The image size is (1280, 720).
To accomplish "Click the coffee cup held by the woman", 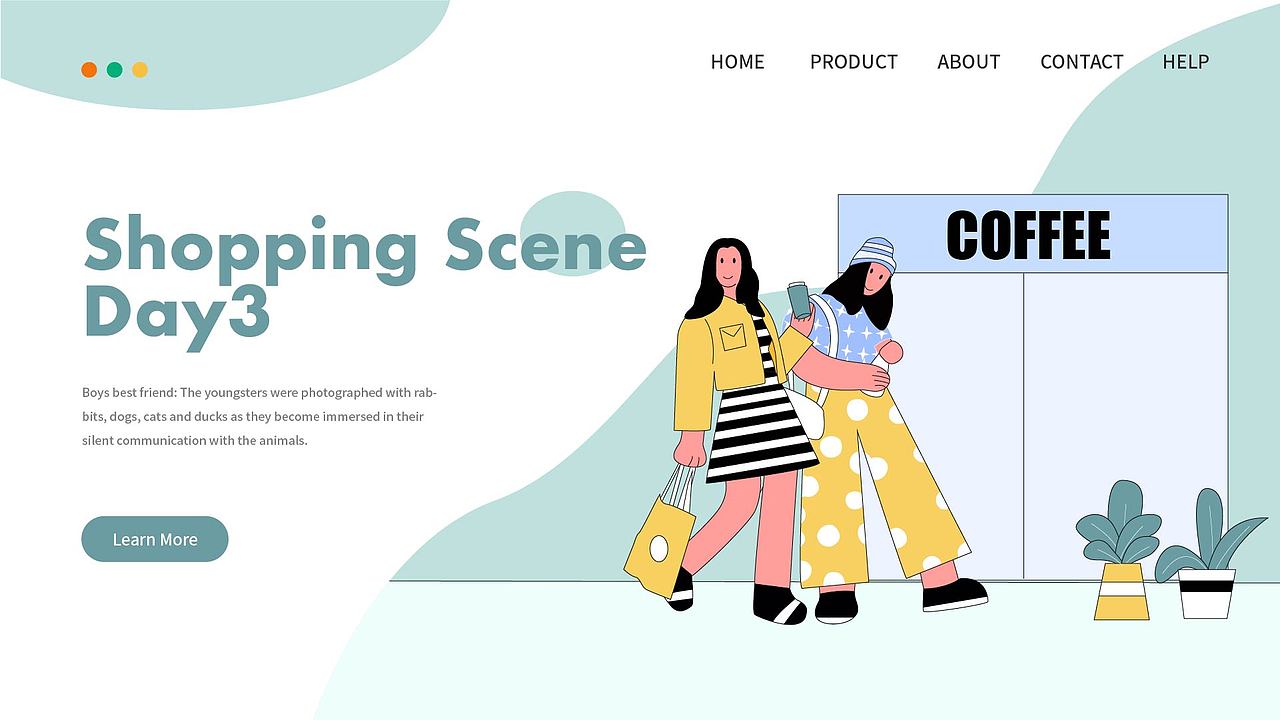I will 799,299.
